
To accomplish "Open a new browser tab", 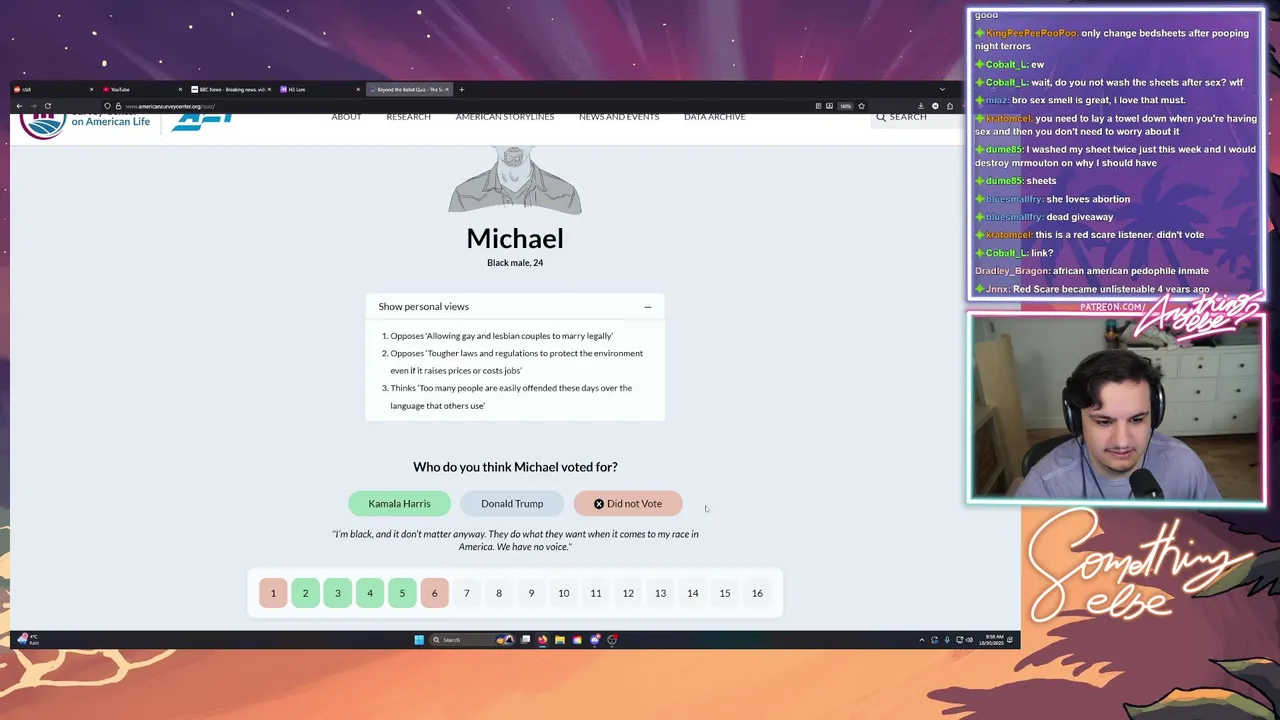I will point(461,89).
